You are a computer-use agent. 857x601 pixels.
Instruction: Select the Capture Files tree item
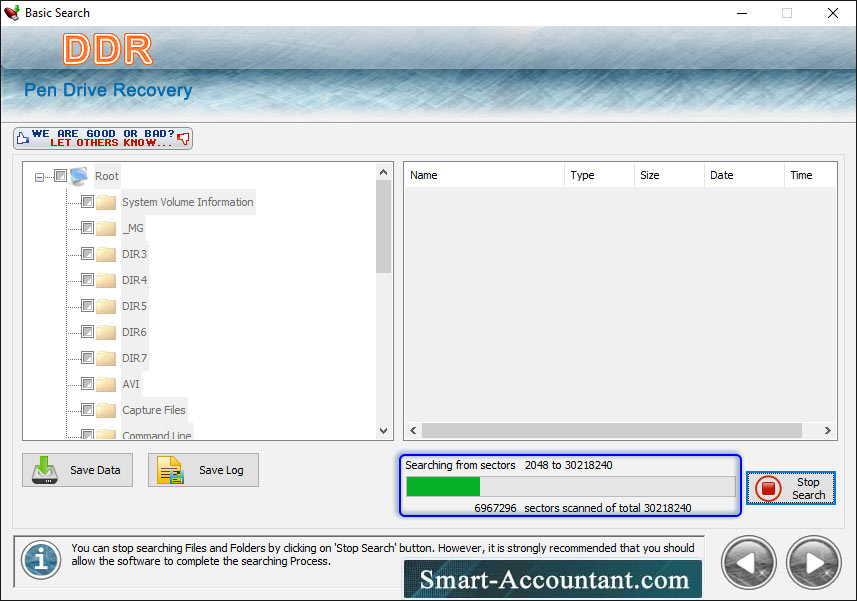154,410
